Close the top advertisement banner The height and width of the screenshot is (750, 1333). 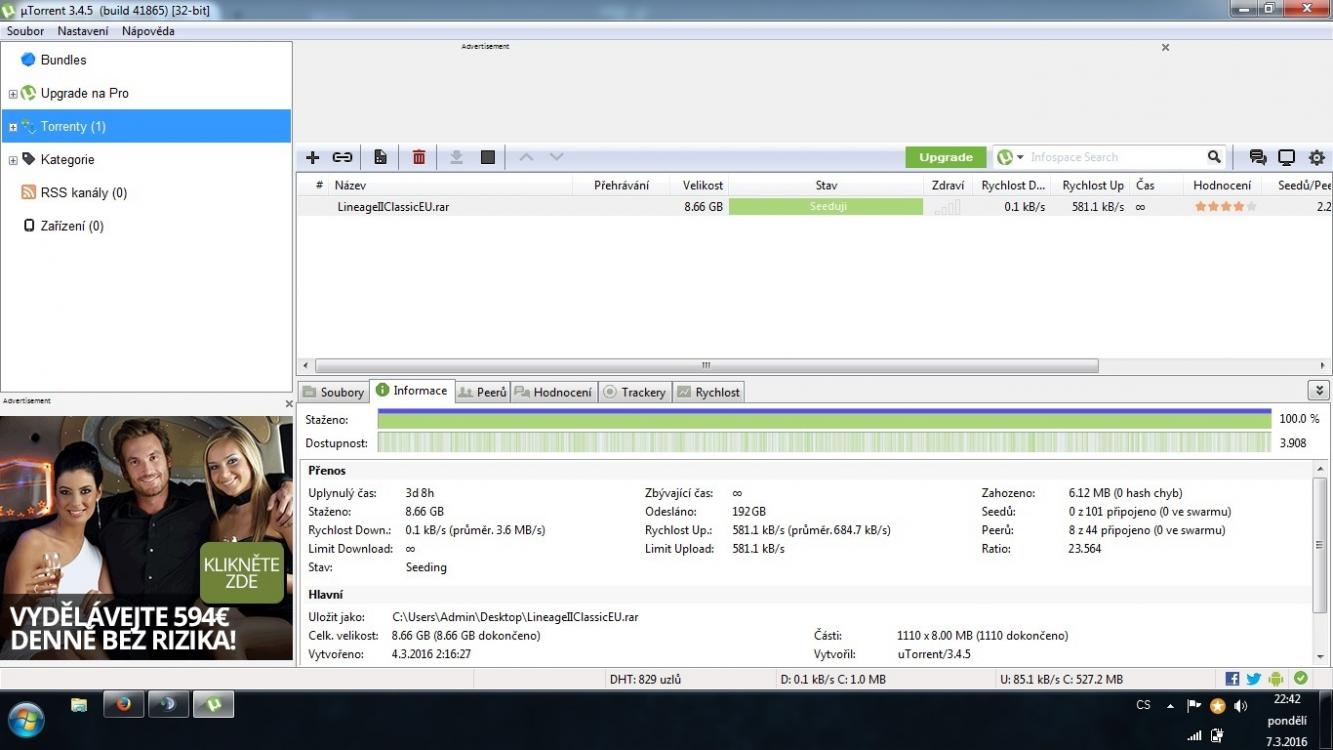click(1165, 47)
